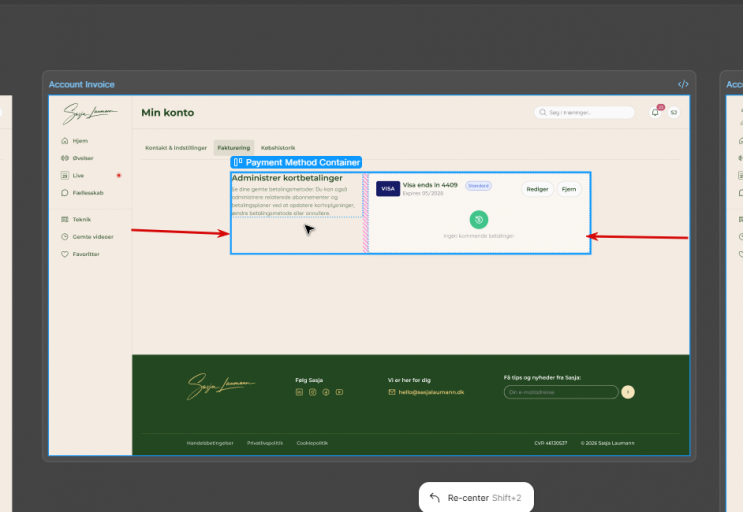This screenshot has height=512, width=743.
Task: Click the magnifier icon in search field
Action: 543,113
